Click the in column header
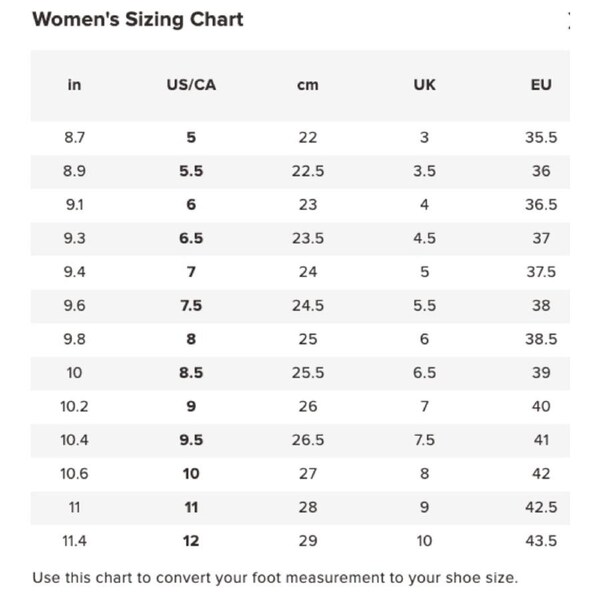 pos(74,85)
